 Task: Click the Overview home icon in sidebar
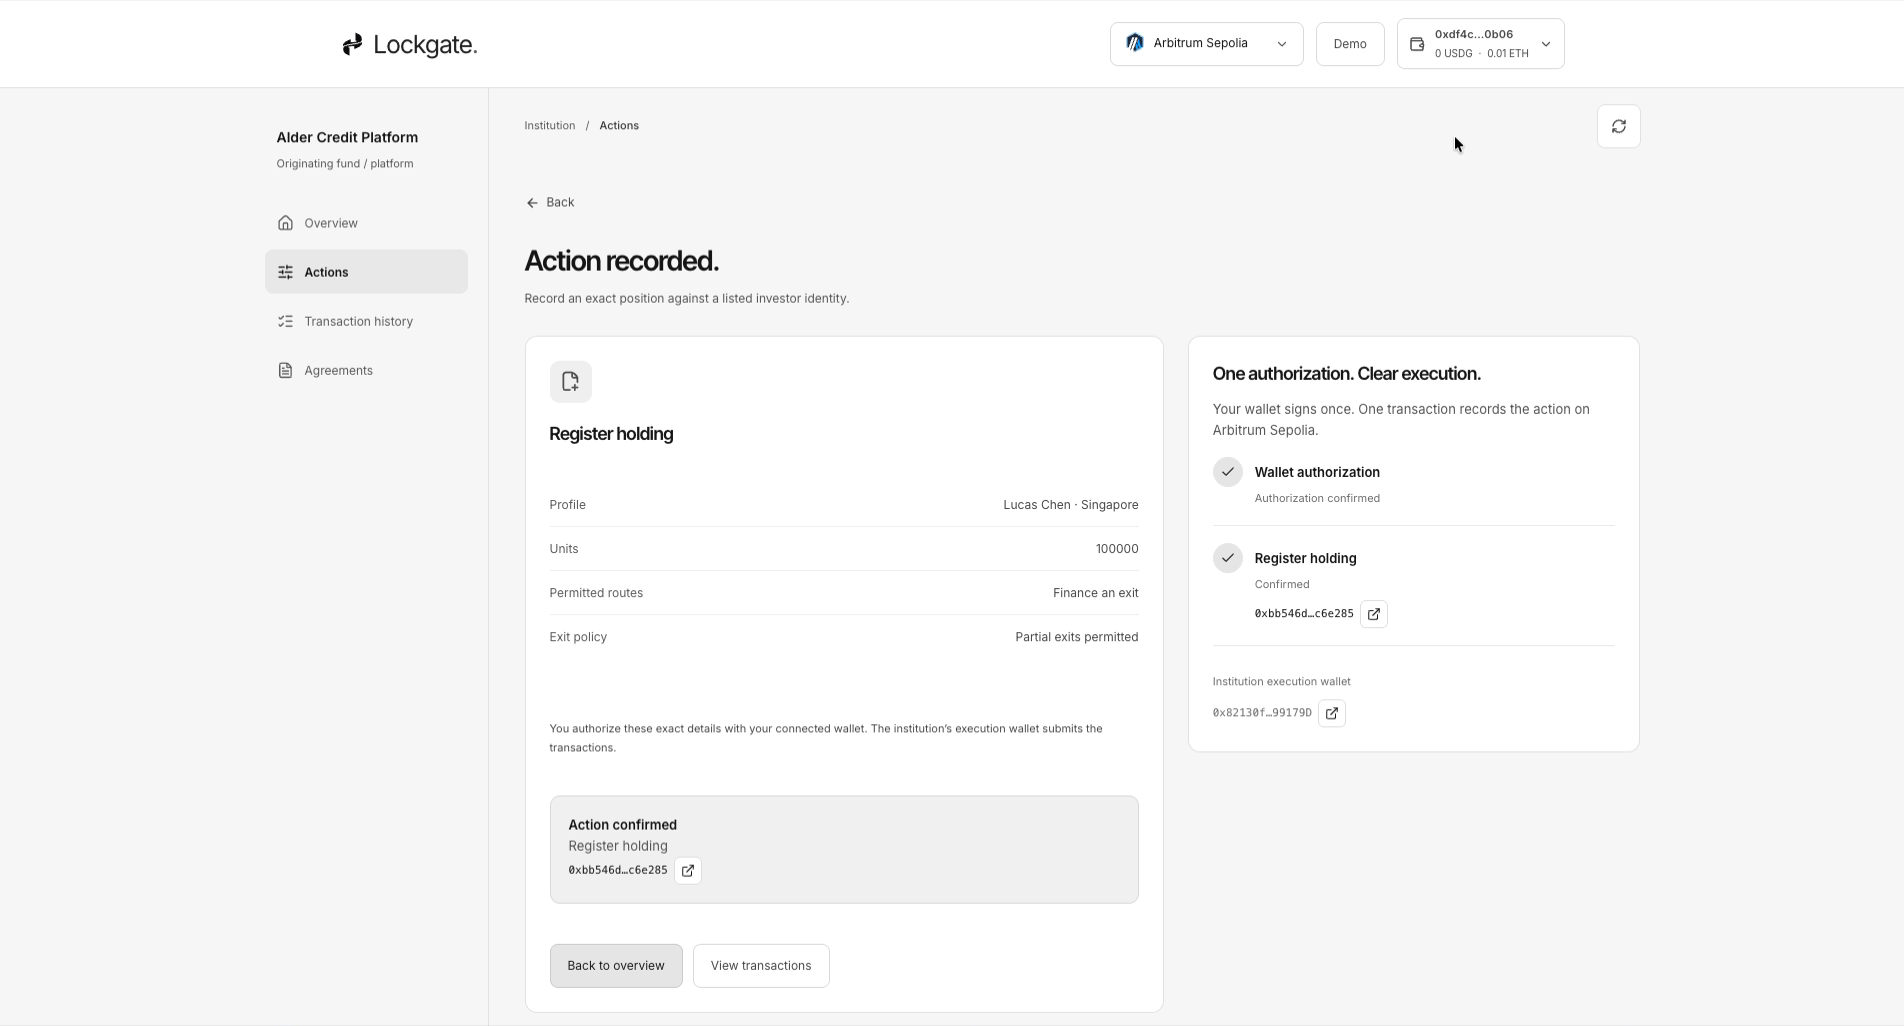pos(285,223)
